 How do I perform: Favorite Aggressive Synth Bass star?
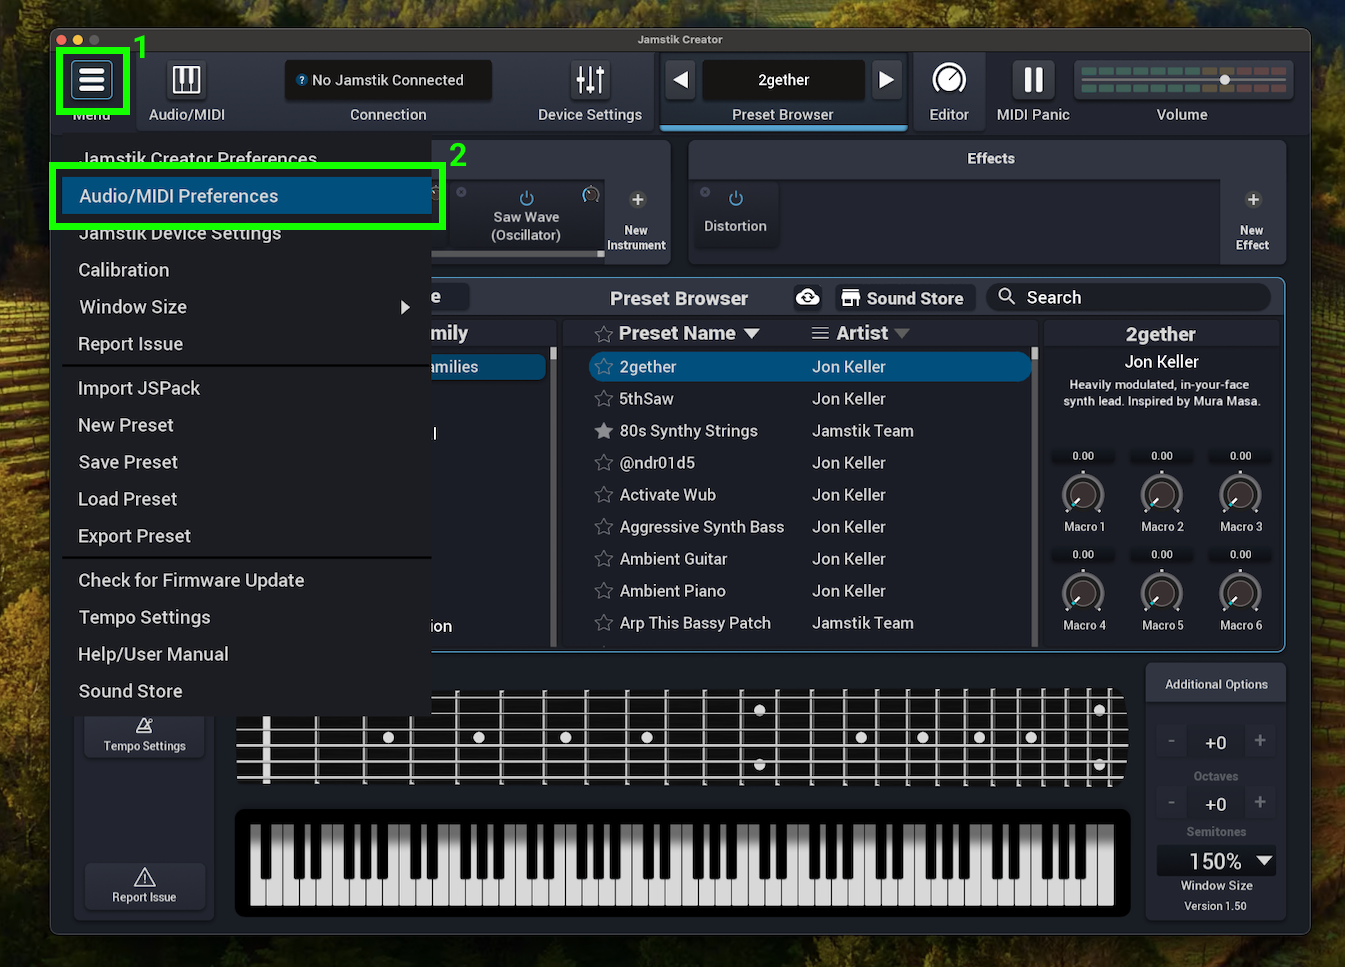tap(604, 527)
